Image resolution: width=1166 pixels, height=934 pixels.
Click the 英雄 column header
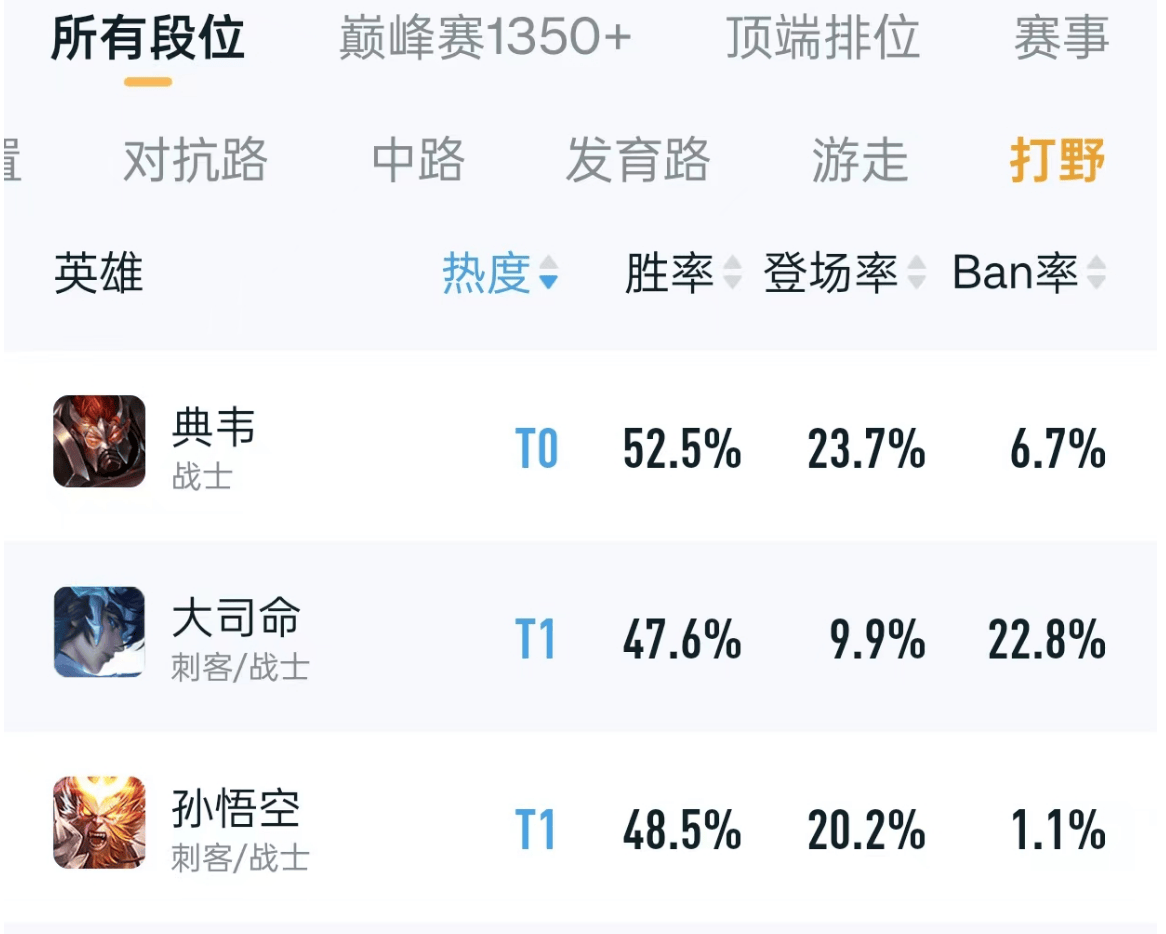click(98, 273)
